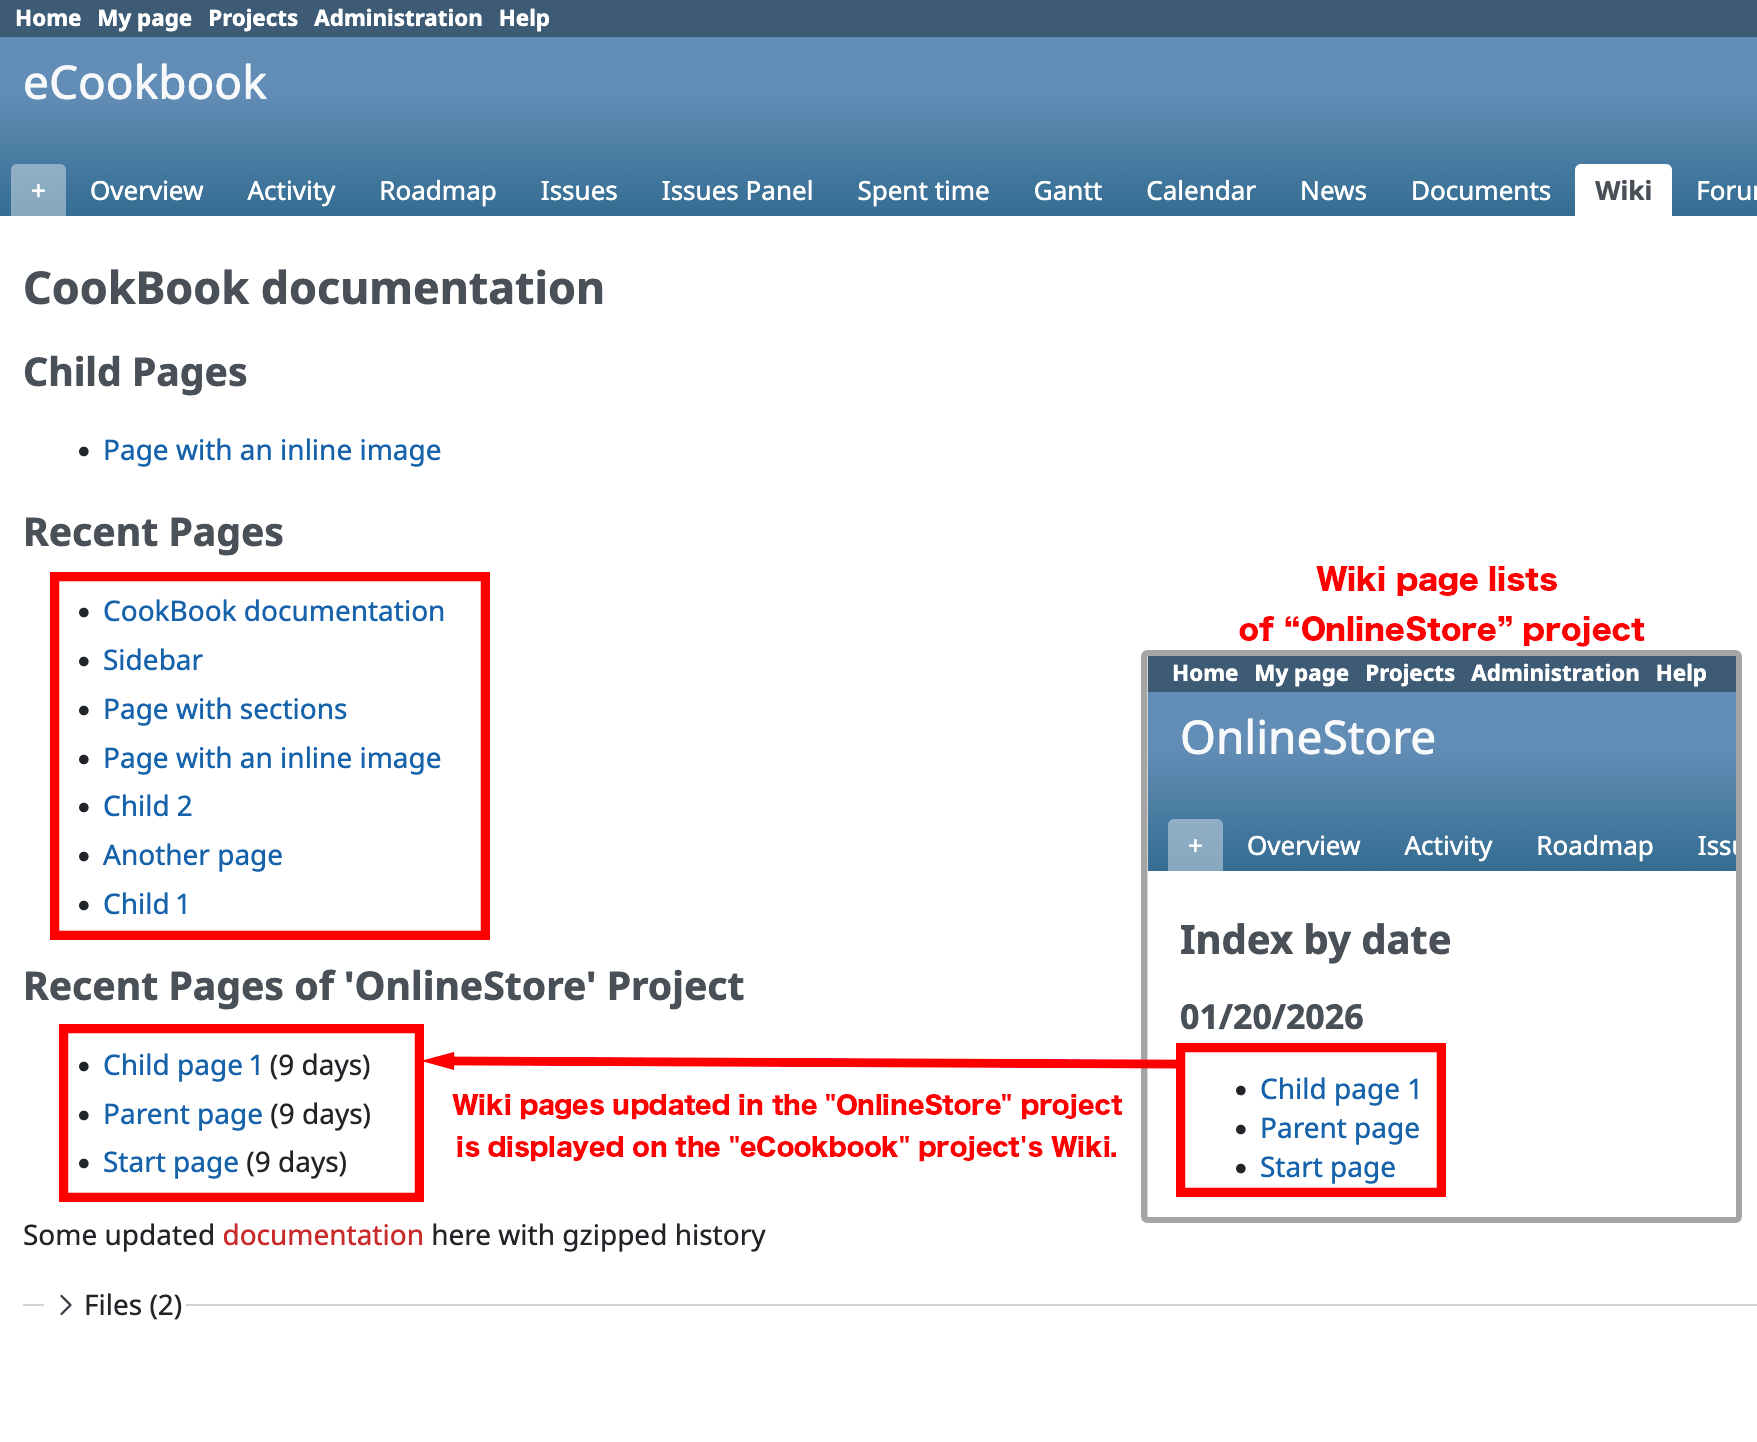This screenshot has width=1757, height=1442.
Task: Select the Calendar tab
Action: coord(1200,190)
